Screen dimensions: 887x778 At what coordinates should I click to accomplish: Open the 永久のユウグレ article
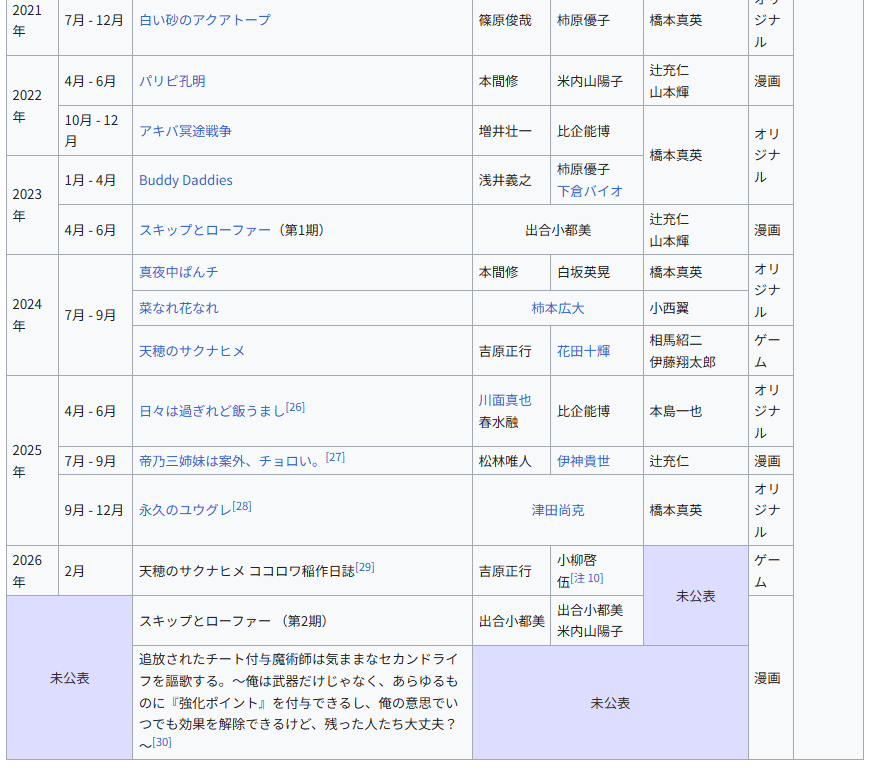click(x=185, y=510)
